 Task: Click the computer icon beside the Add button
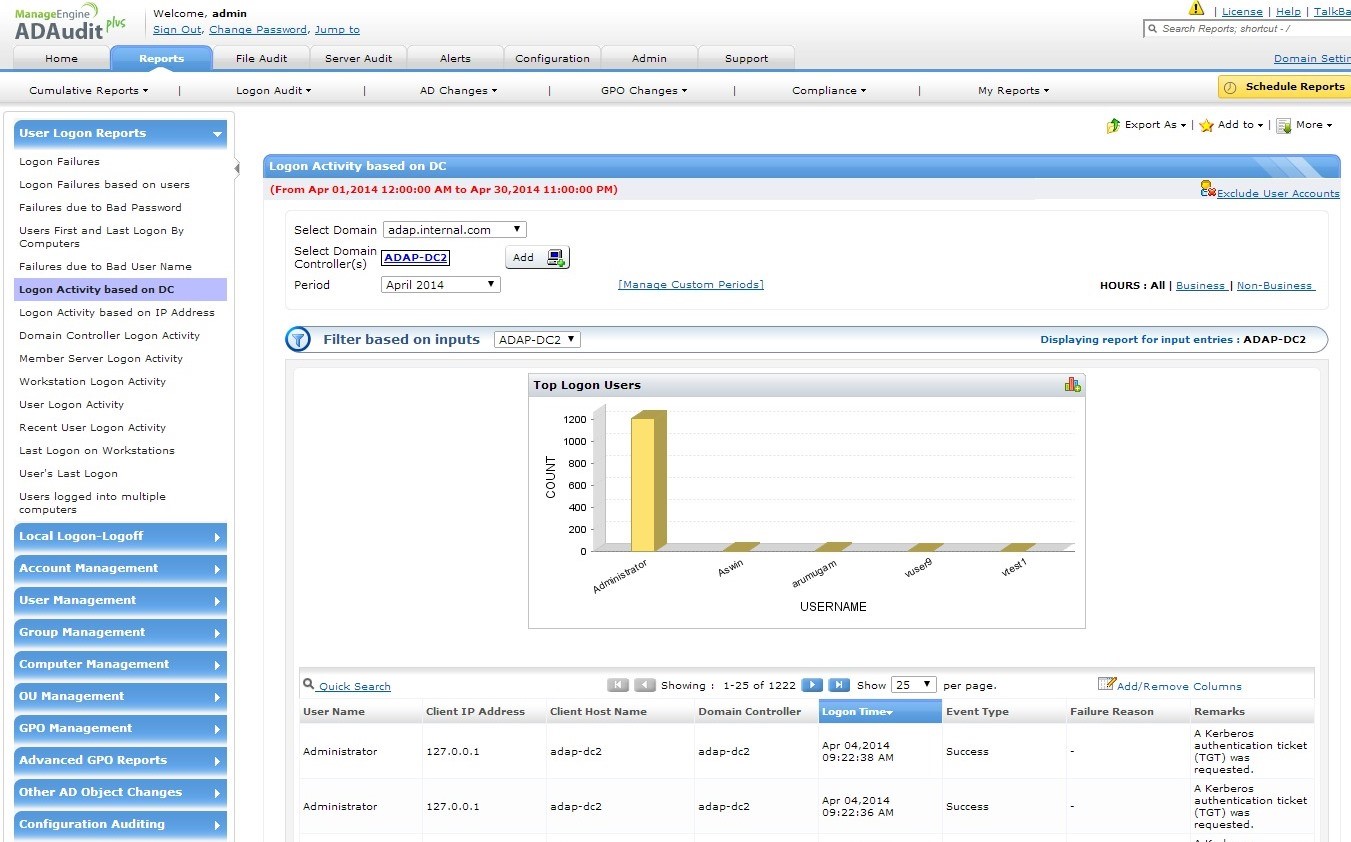pos(556,257)
